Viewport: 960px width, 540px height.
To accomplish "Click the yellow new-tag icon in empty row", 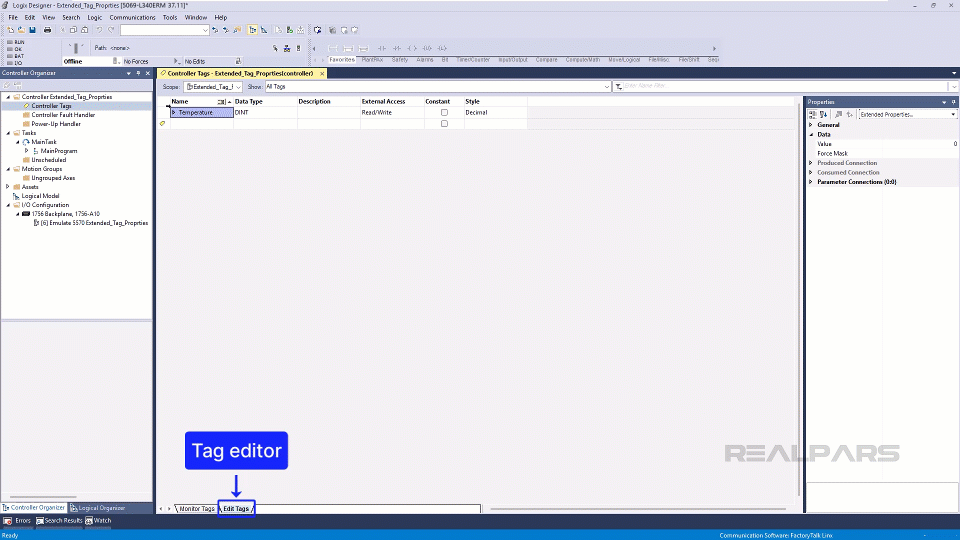I will pyautogui.click(x=162, y=124).
